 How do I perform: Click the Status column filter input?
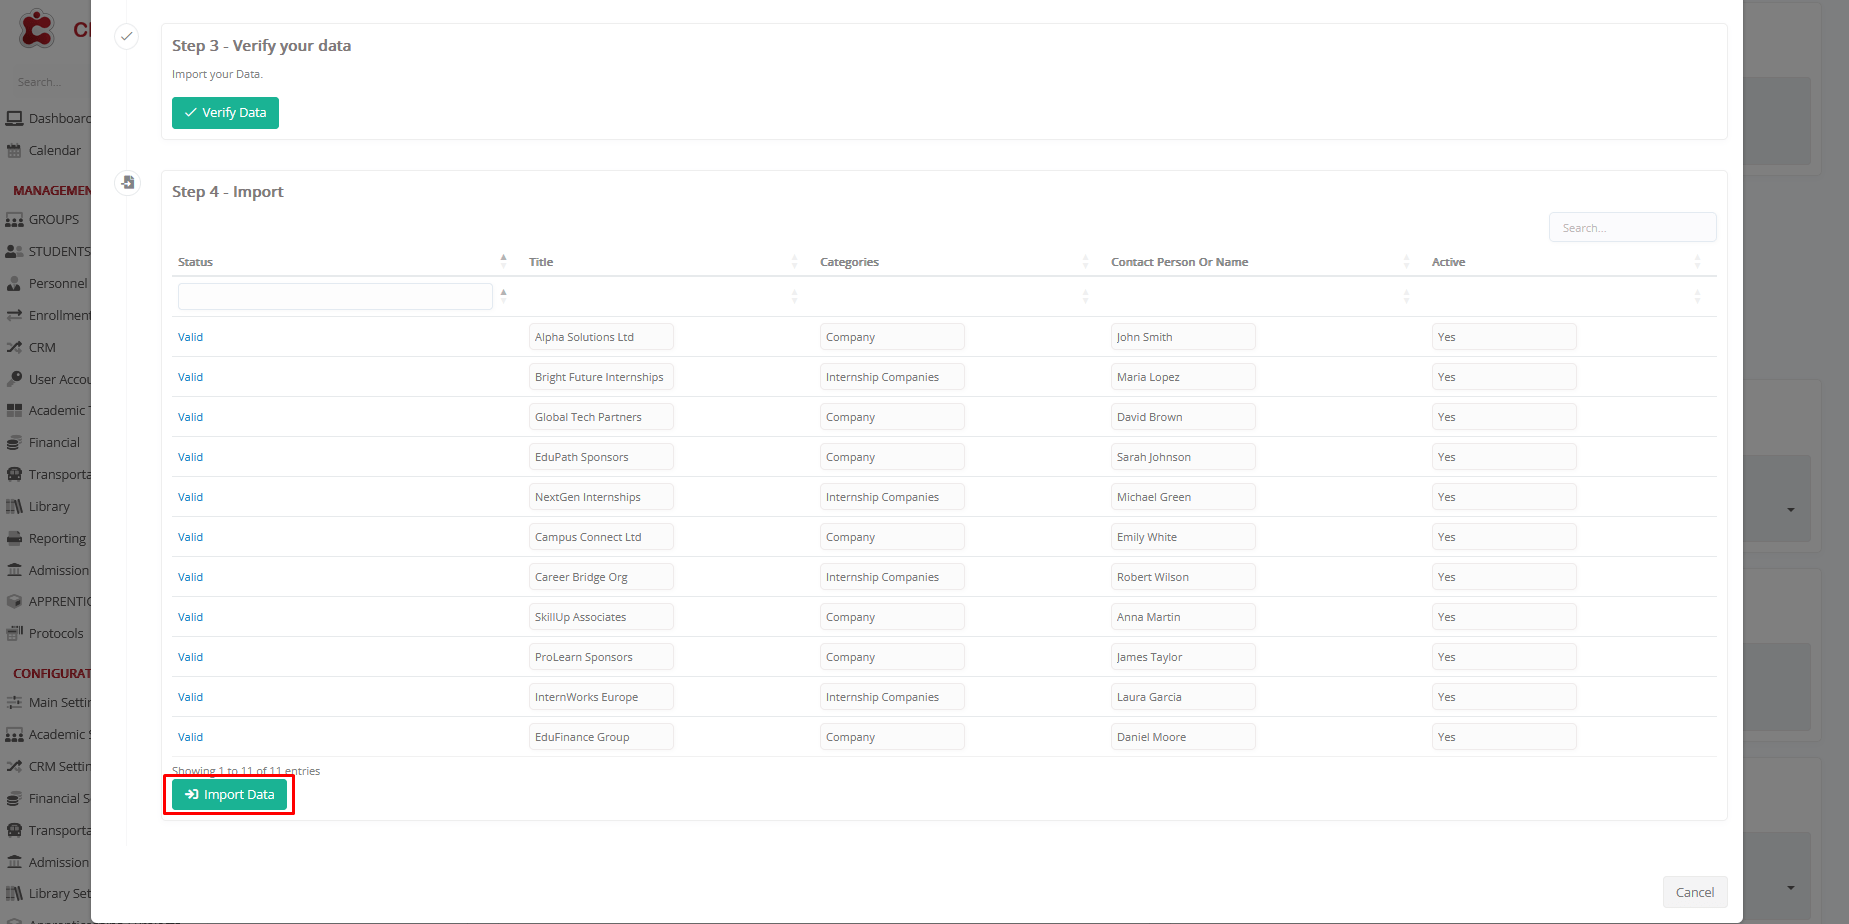(335, 297)
